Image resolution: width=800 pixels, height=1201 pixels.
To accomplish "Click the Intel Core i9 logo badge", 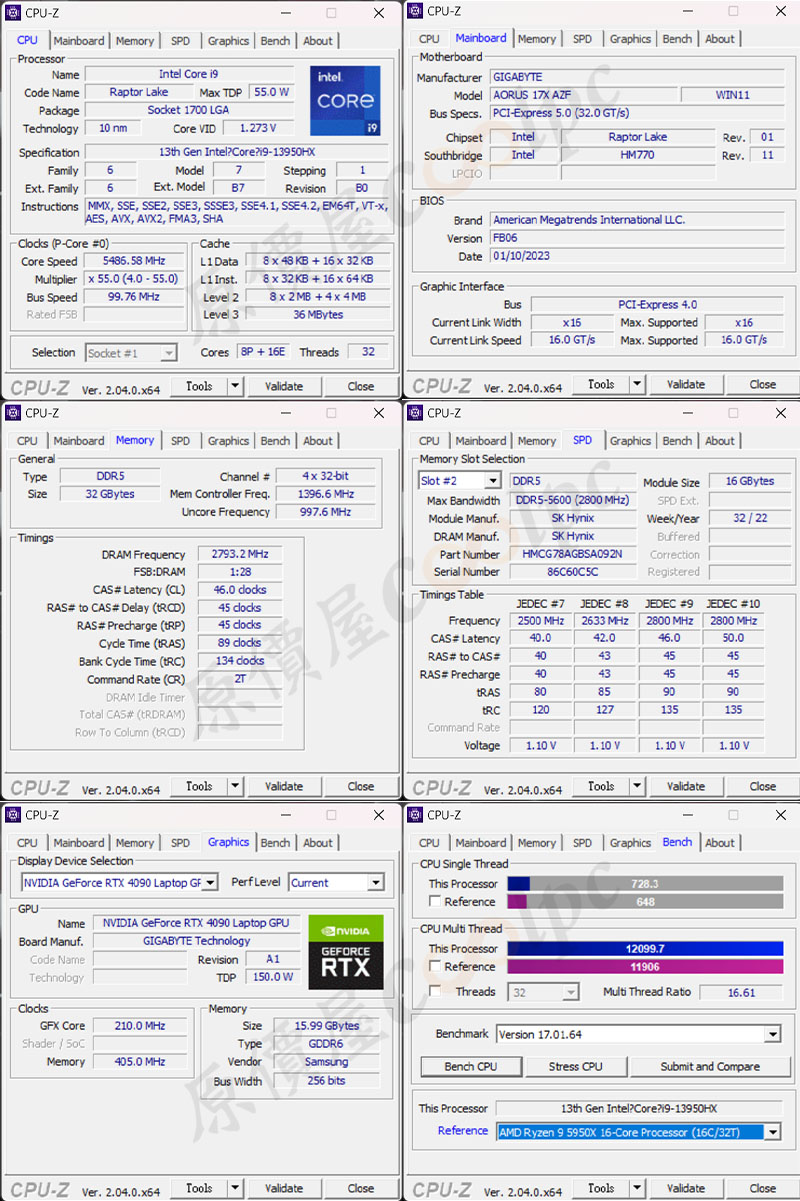I will [x=345, y=101].
